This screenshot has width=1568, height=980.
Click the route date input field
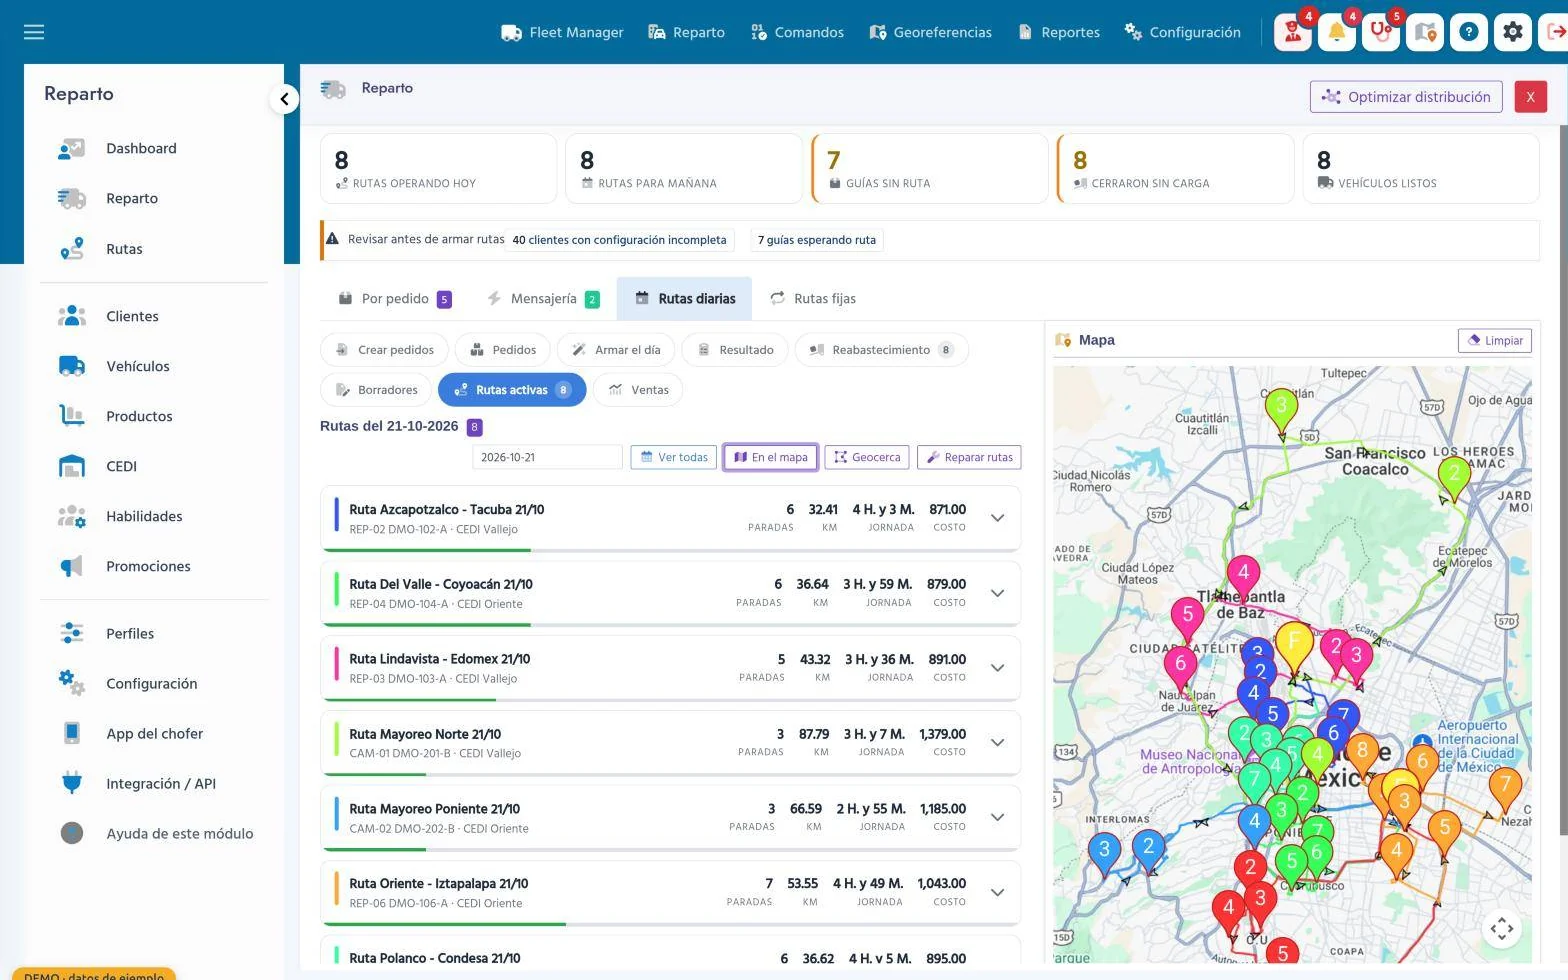pos(547,457)
